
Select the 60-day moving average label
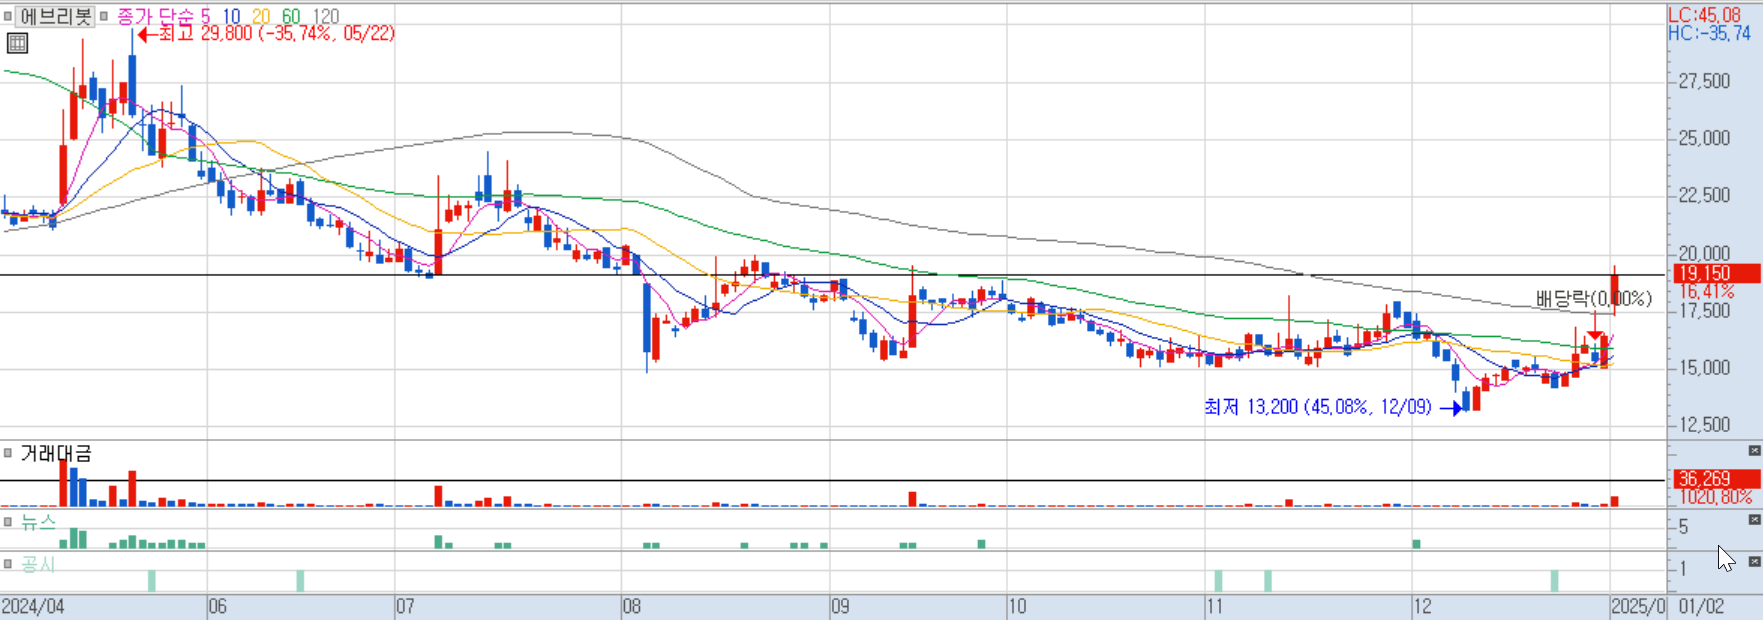291,16
